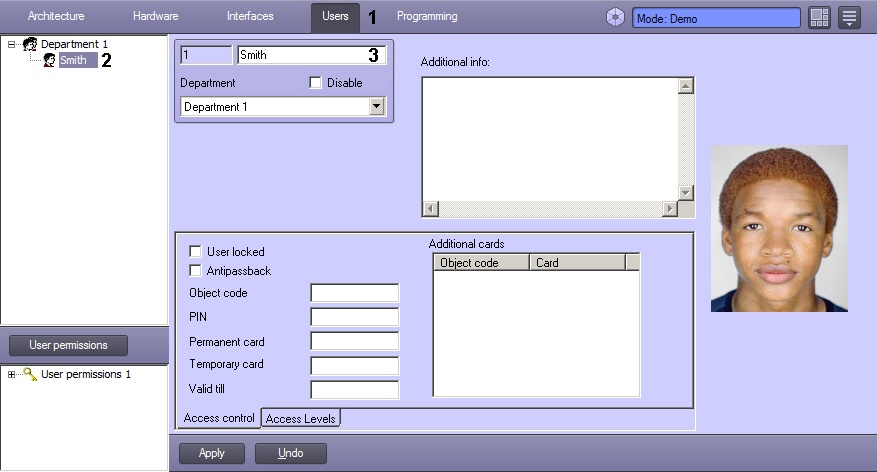Click Additional info scroll up arrow
This screenshot has height=472, width=877.
click(686, 86)
